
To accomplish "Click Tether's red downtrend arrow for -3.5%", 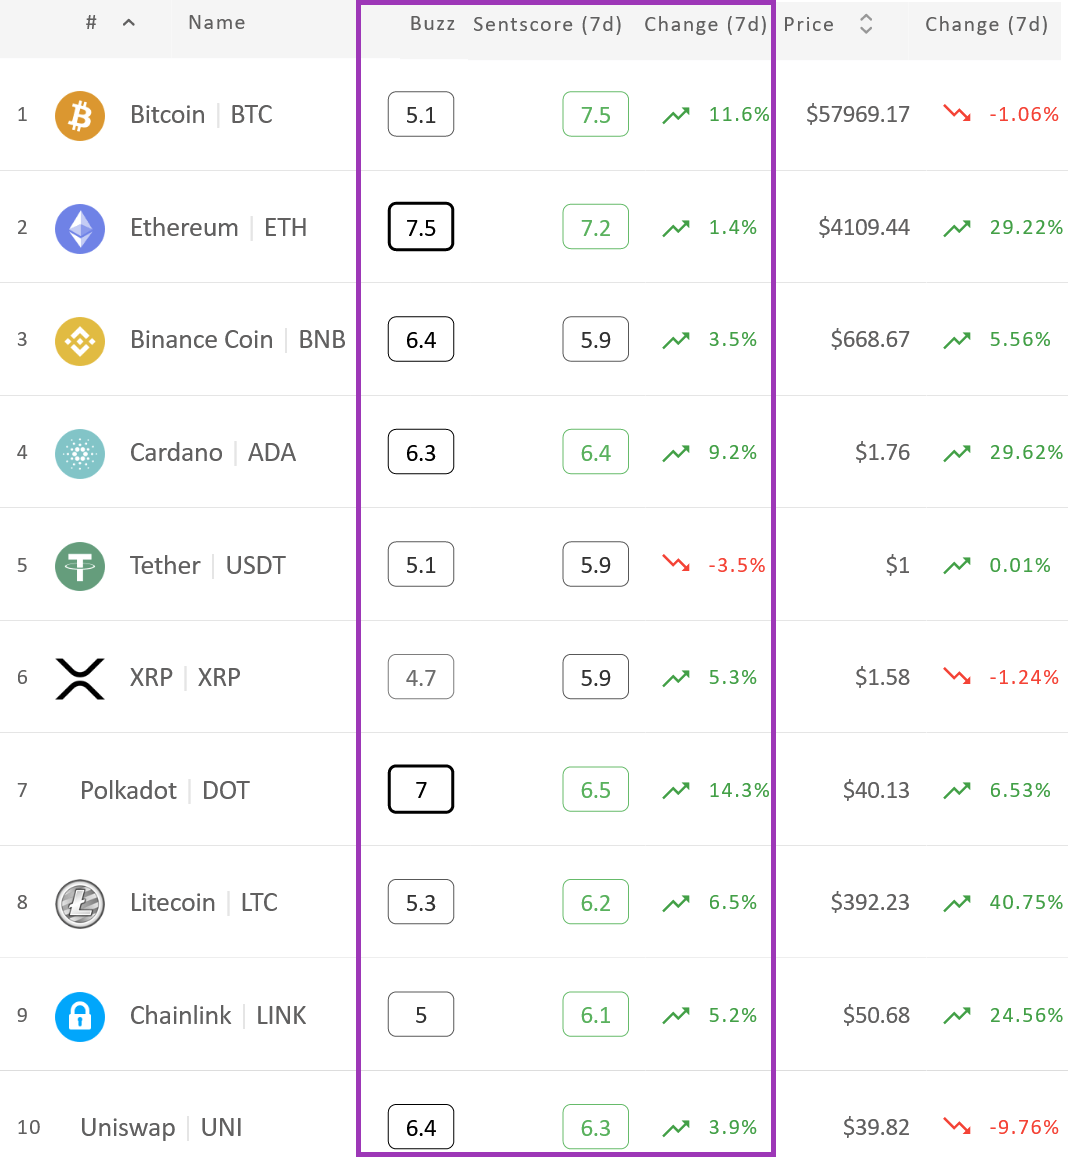I will pos(676,564).
